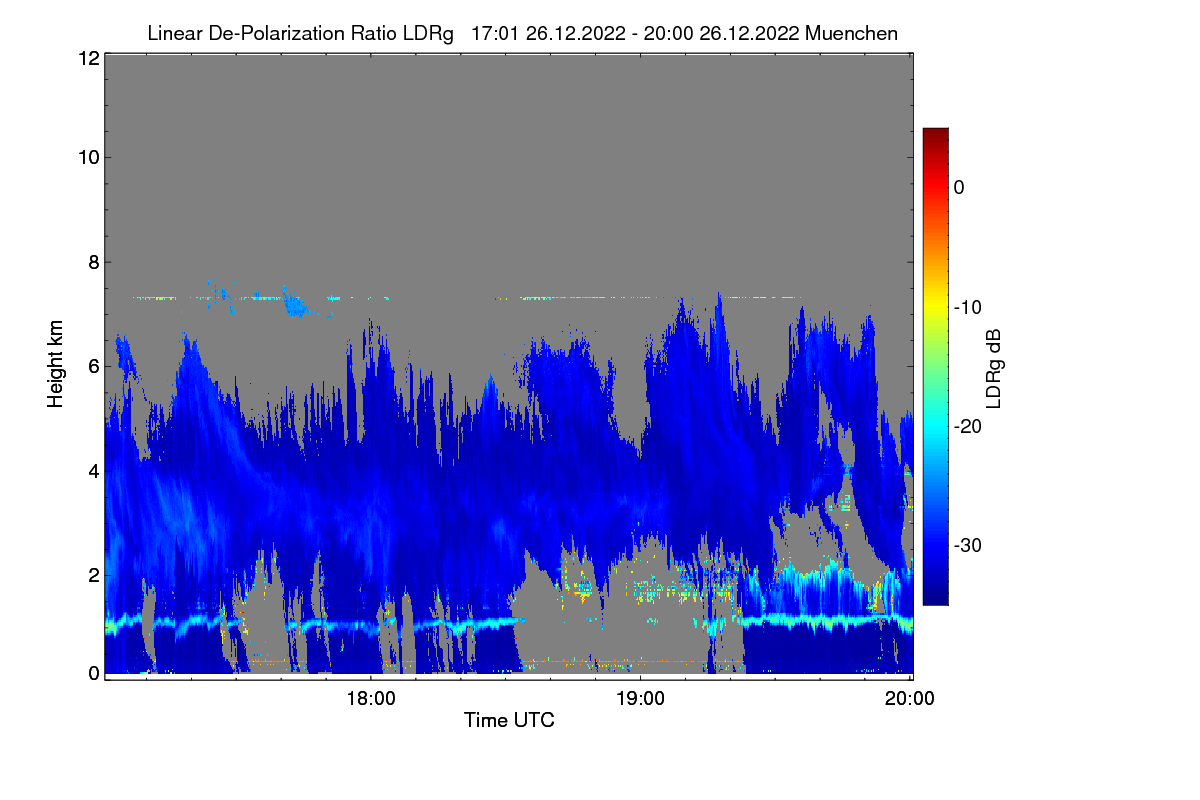Click the '20:00' time tick label
Viewport: 1200px width, 800px height.
909,698
